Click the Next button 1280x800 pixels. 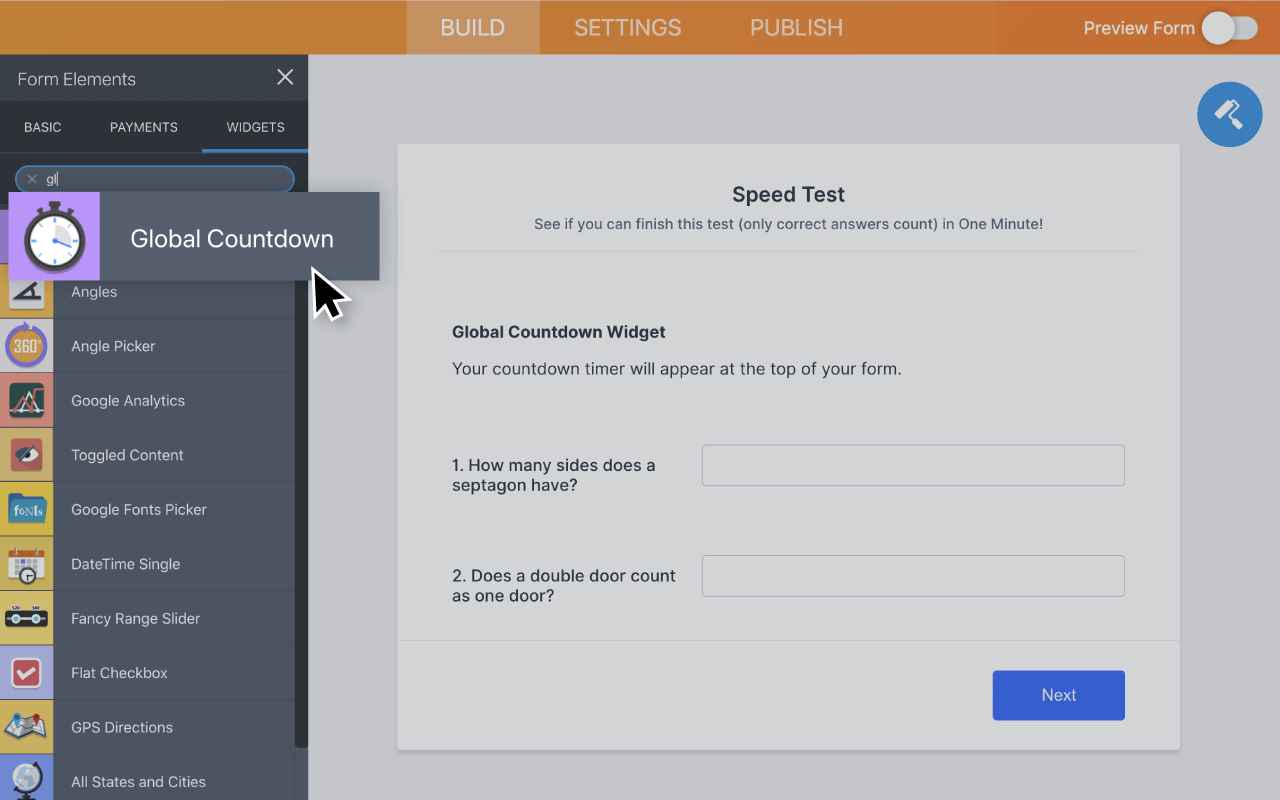coord(1058,695)
